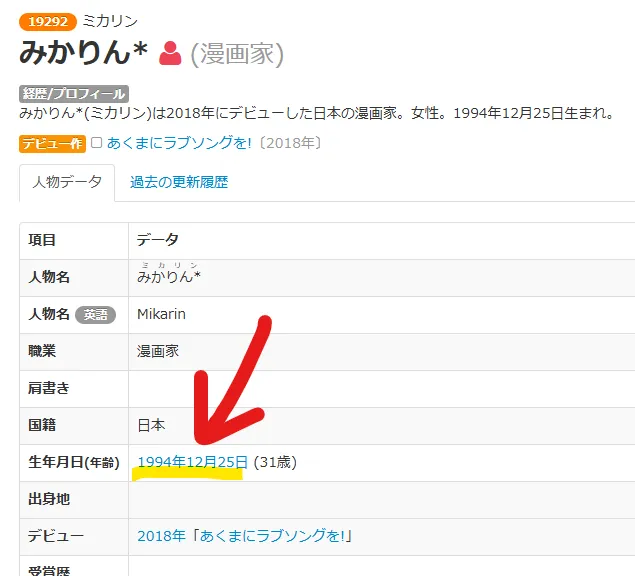Image resolution: width=635 pixels, height=576 pixels.
Task: Click the 職業 row label
Action: (x=42, y=351)
